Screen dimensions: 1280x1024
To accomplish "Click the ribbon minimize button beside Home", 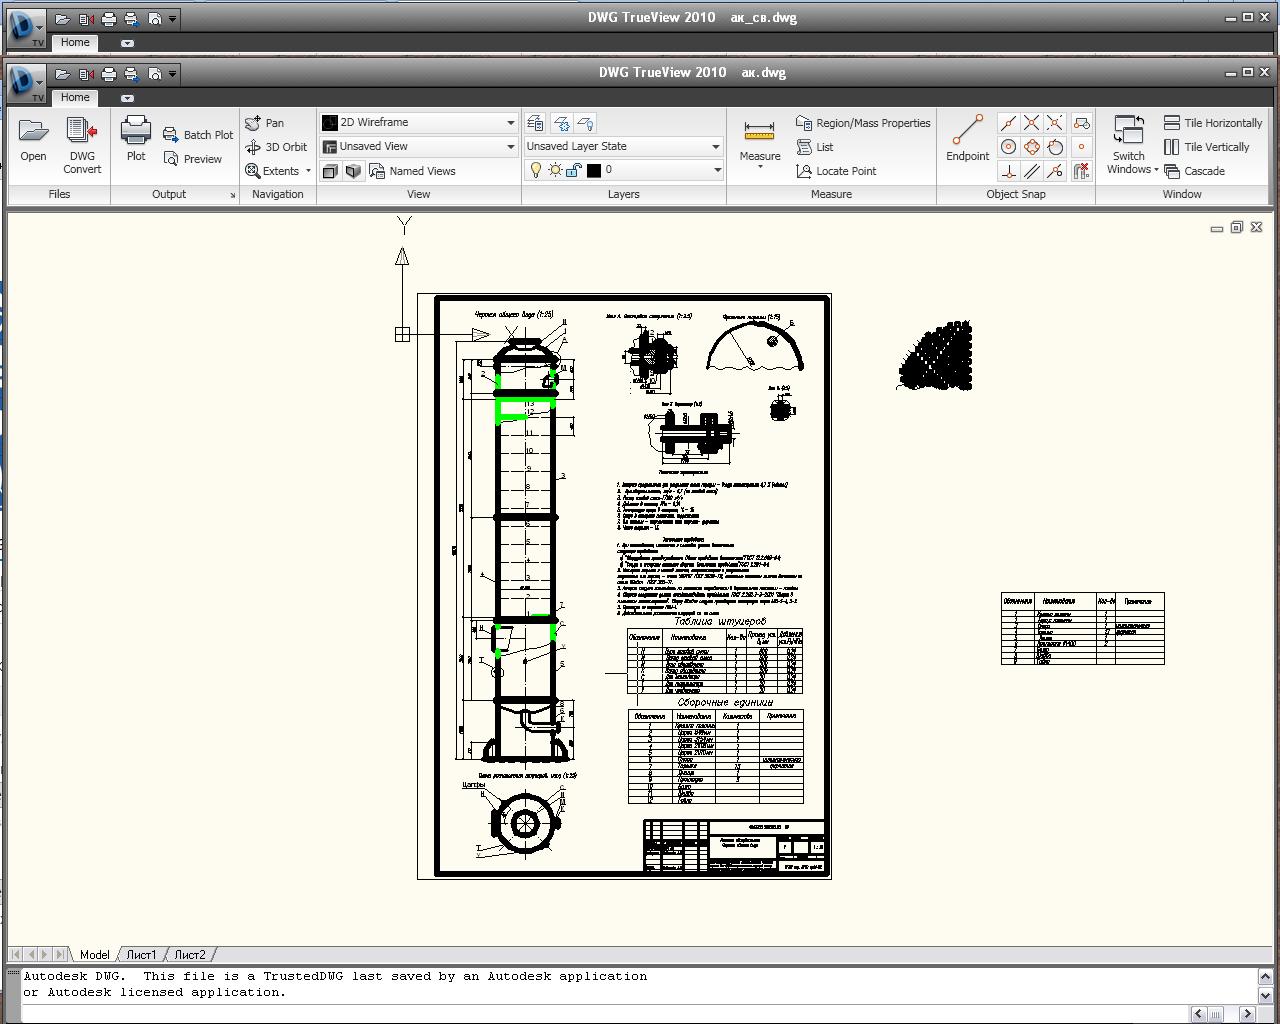I will (127, 98).
